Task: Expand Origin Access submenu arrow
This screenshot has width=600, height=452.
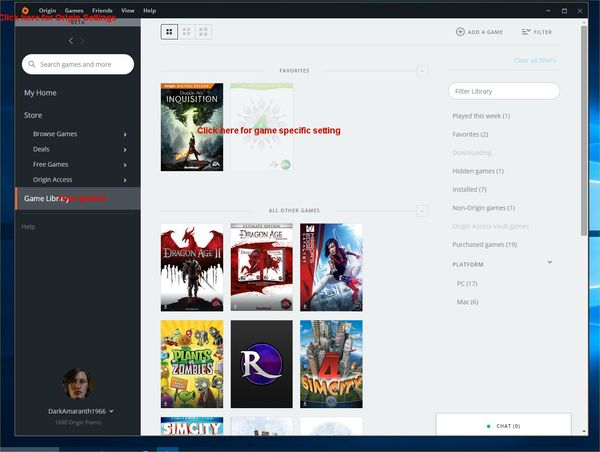Action: click(x=125, y=180)
